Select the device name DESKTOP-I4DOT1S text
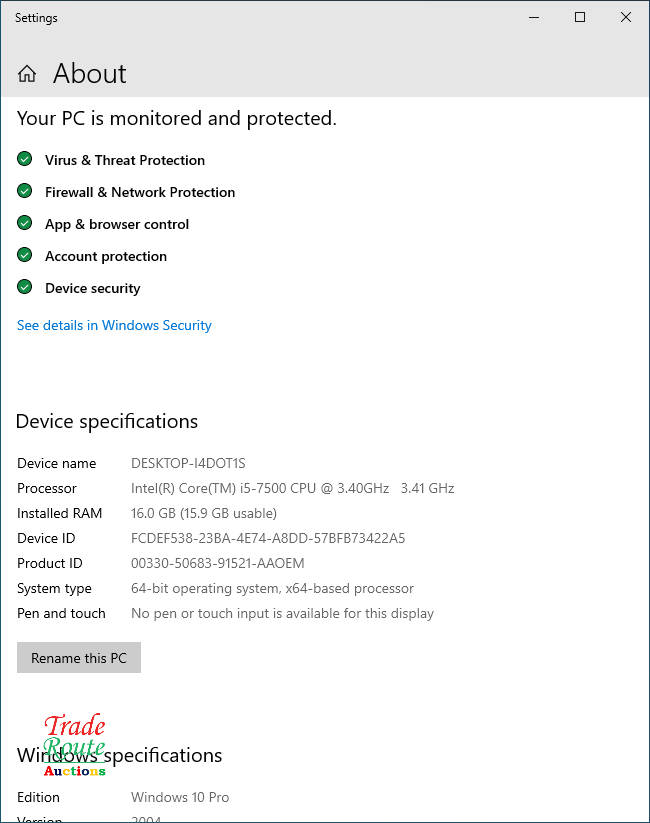This screenshot has height=823, width=650. tap(188, 463)
